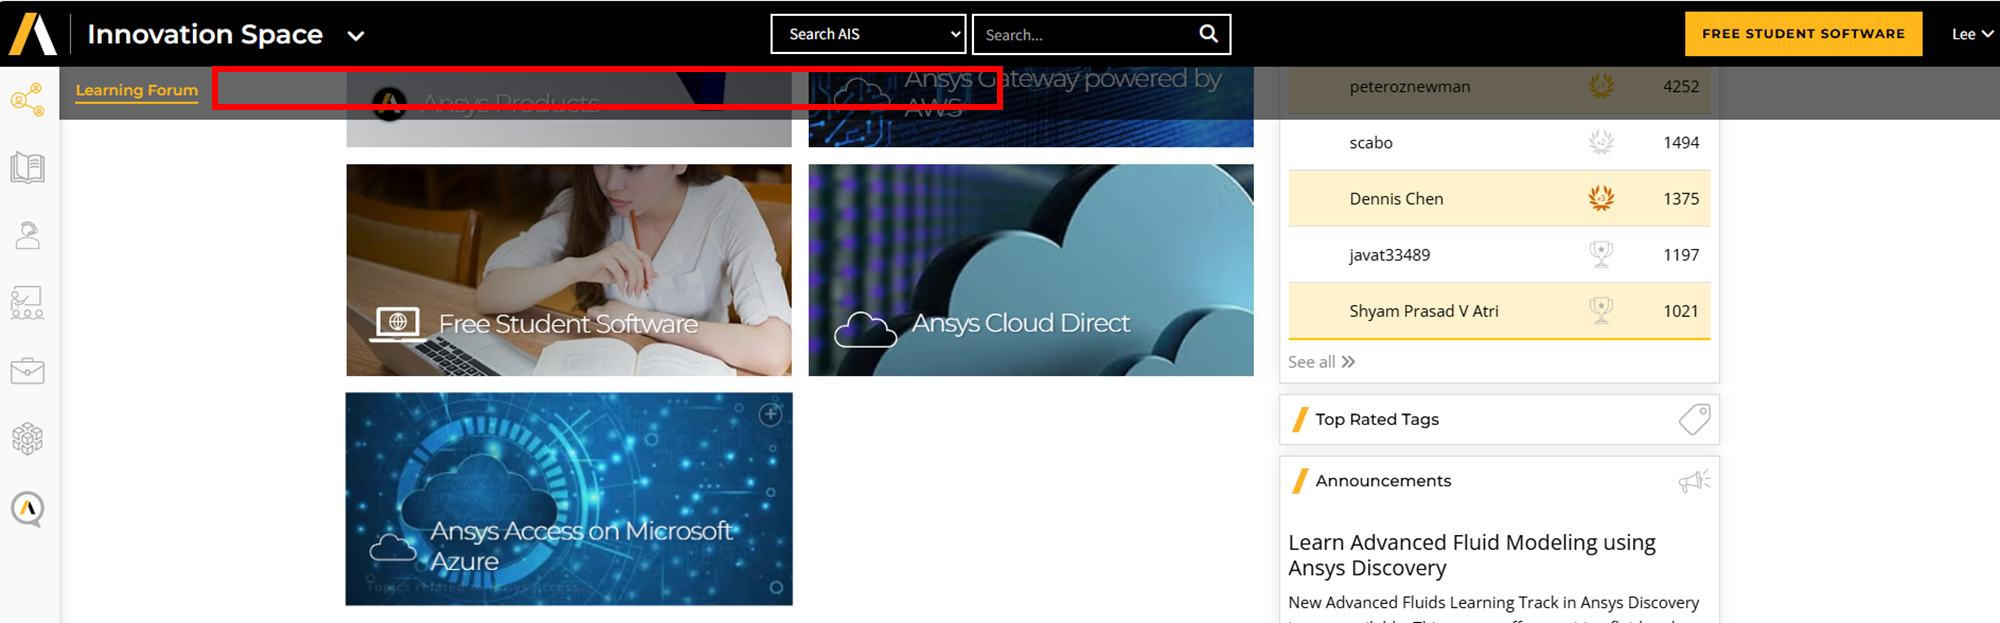Click the Free Student Software button
The image size is (2000, 623).
click(1803, 34)
